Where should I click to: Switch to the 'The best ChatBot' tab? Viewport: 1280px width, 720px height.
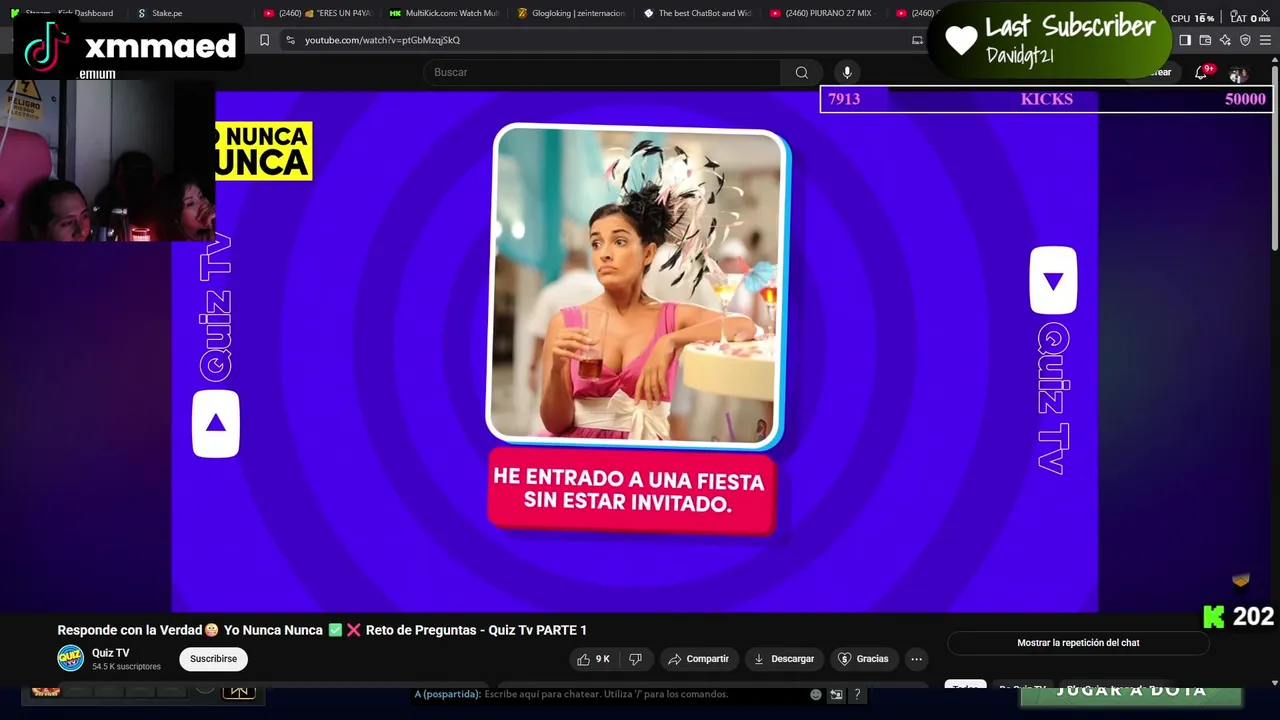tap(697, 13)
